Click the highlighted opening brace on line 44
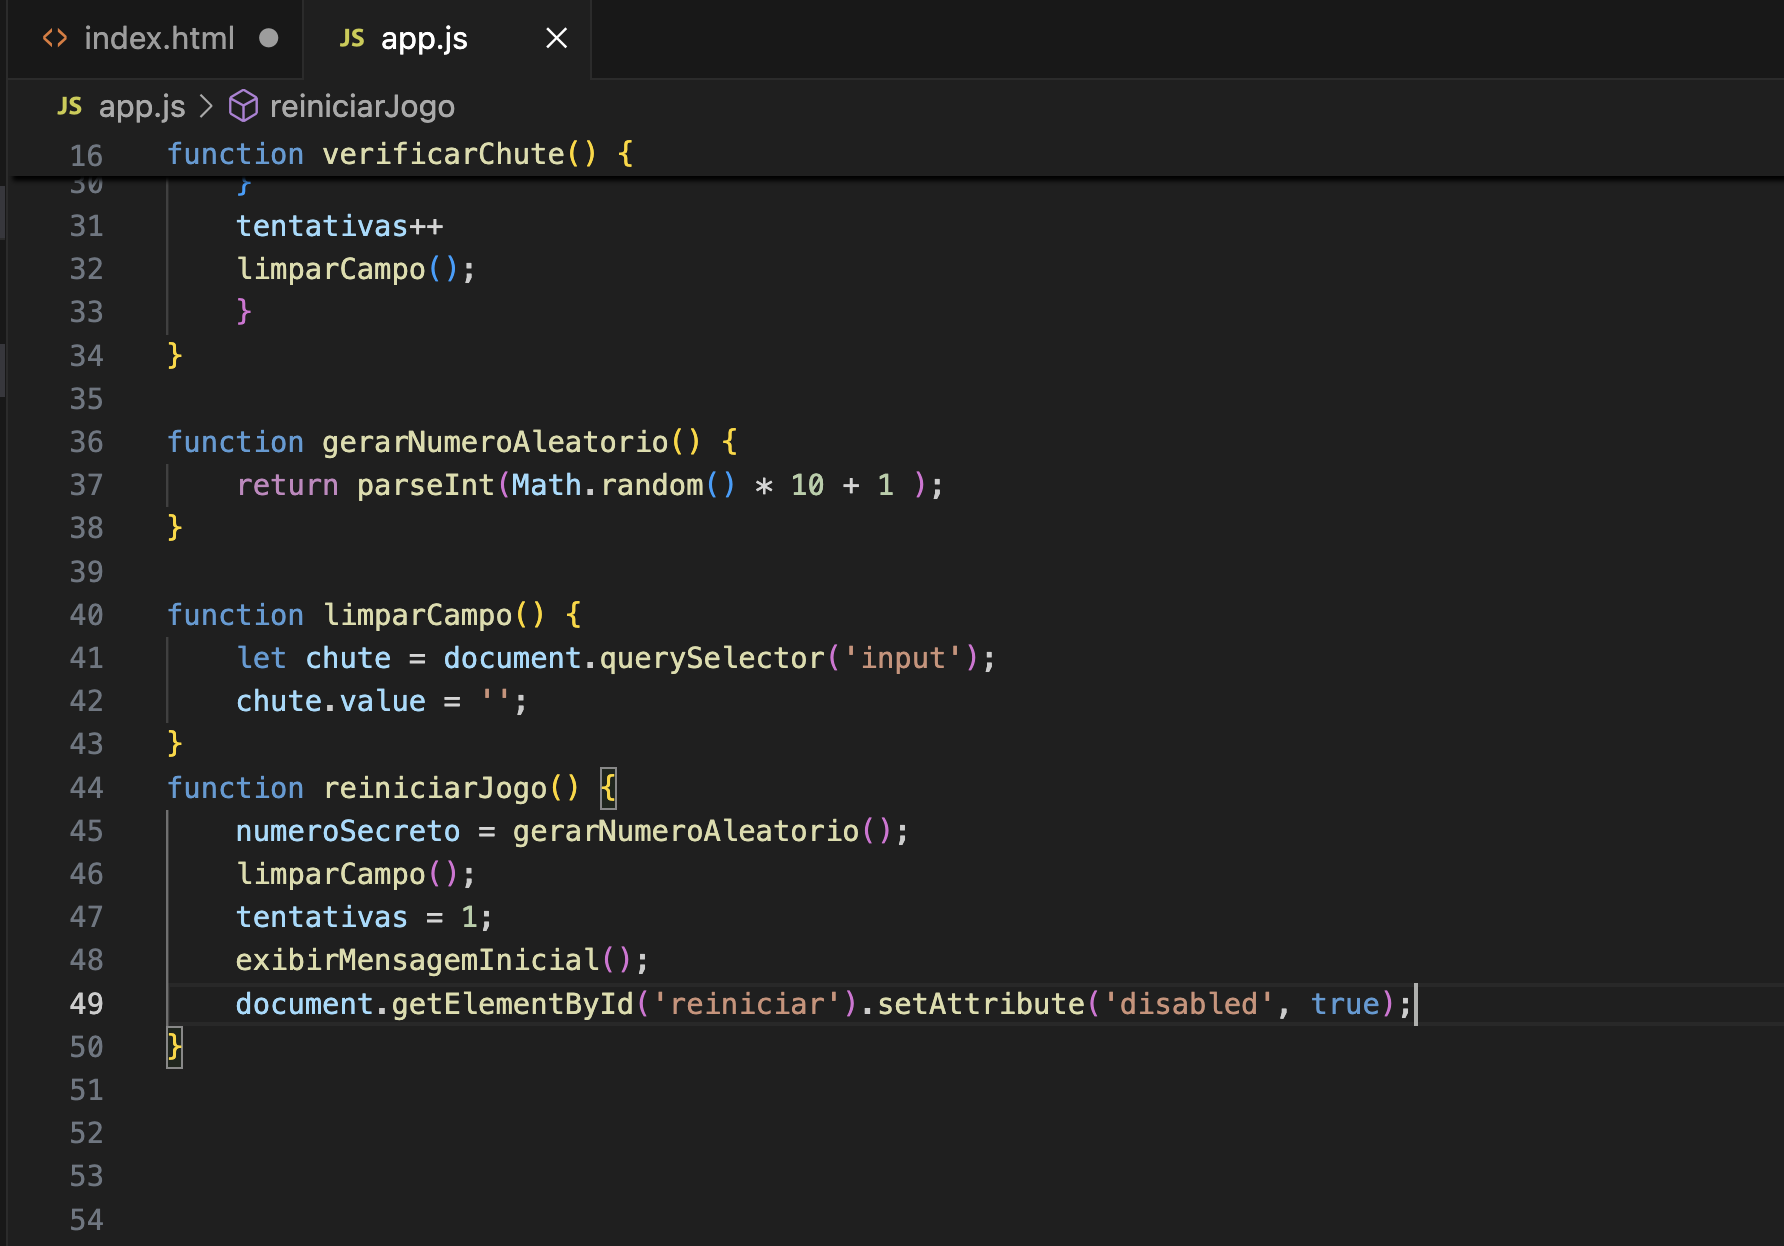The image size is (1784, 1246). [x=608, y=788]
